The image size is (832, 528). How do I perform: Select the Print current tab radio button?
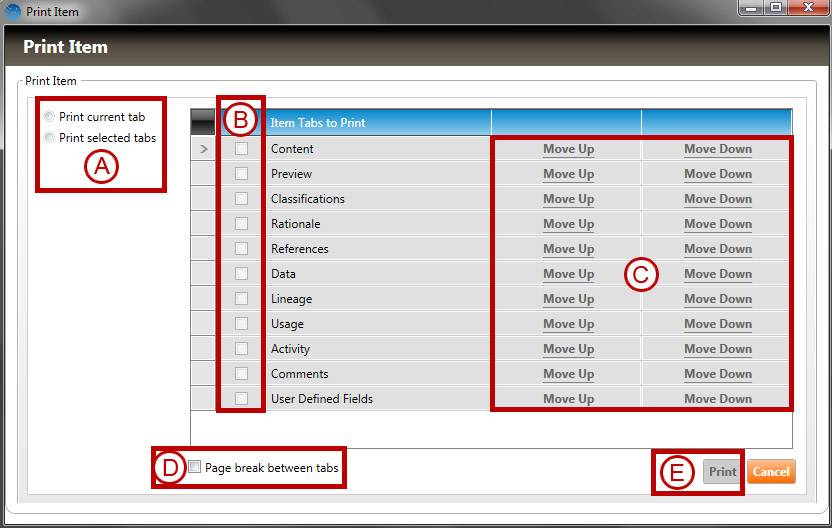(49, 117)
